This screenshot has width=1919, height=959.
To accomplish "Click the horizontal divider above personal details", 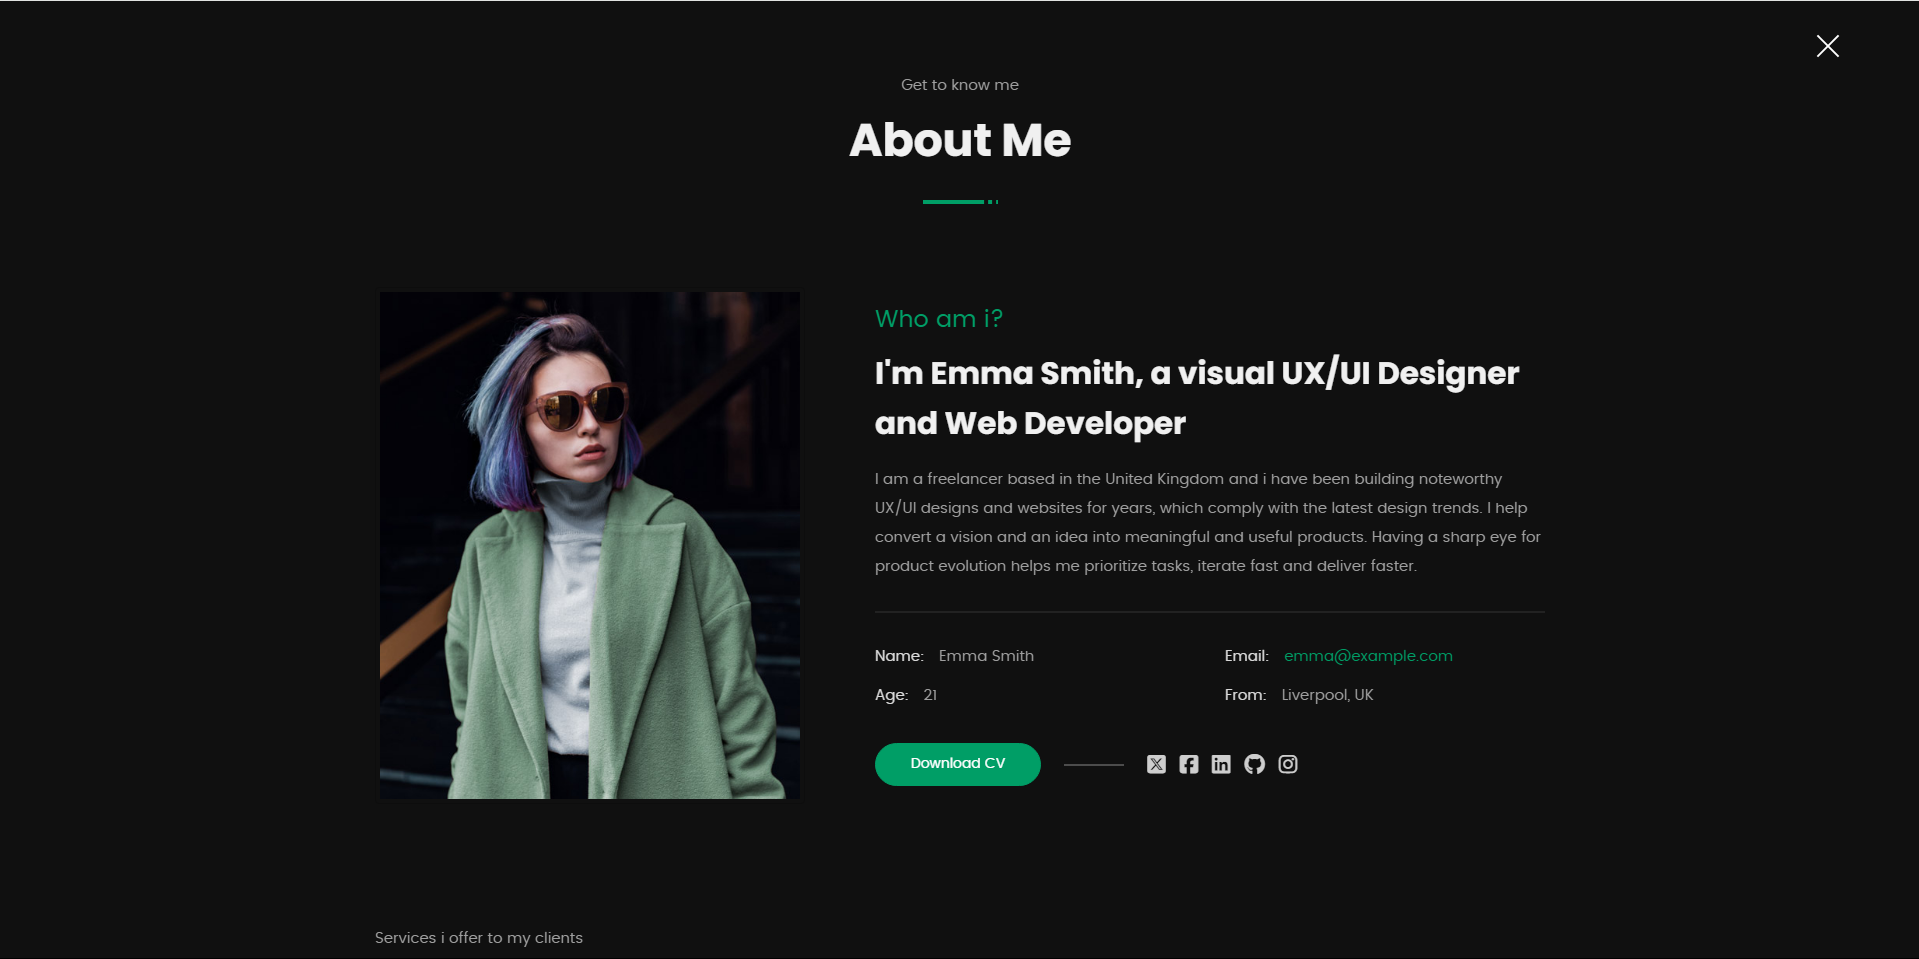I will point(1209,610).
